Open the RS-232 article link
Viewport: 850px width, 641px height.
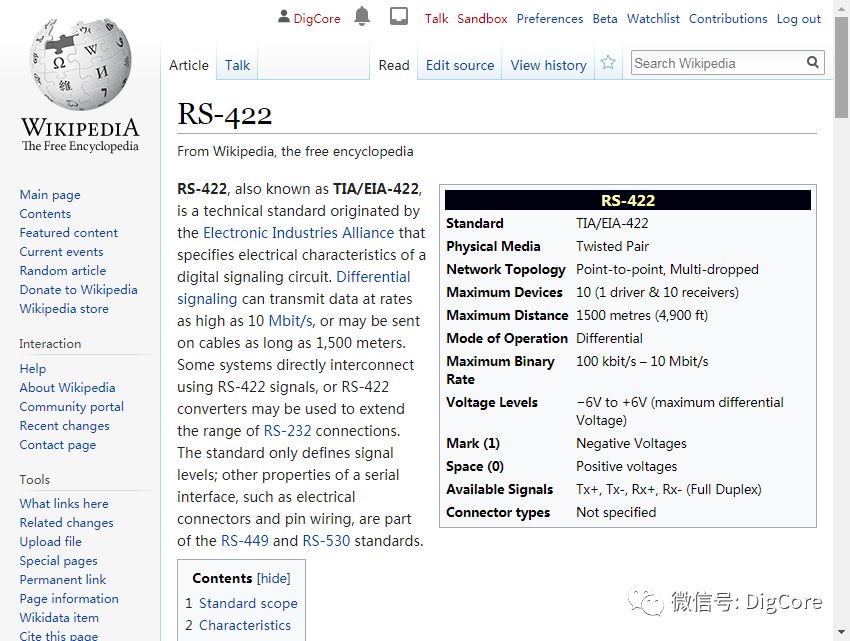[287, 431]
